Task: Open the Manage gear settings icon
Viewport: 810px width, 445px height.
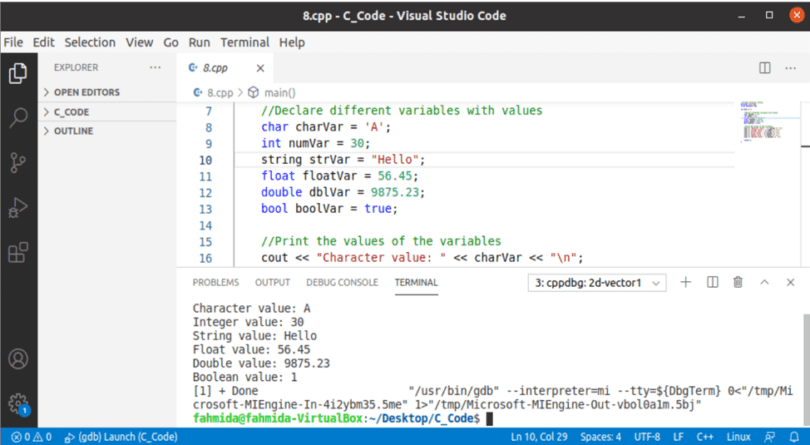Action: pyautogui.click(x=18, y=403)
